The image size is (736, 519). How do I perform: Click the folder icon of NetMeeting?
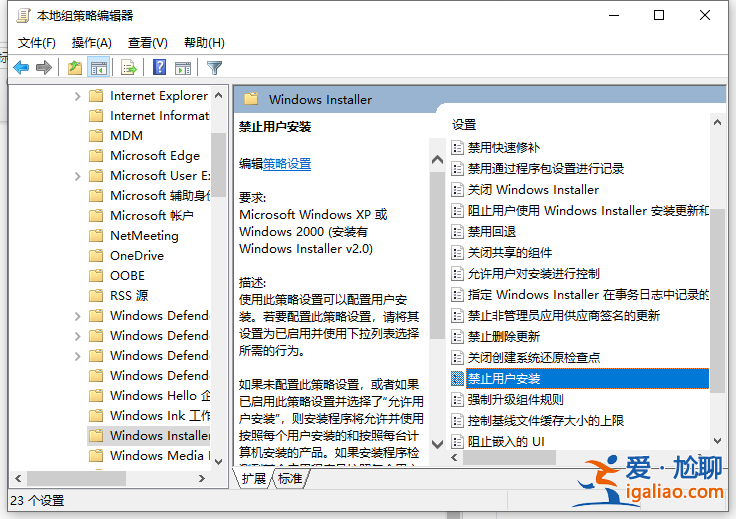click(x=96, y=236)
